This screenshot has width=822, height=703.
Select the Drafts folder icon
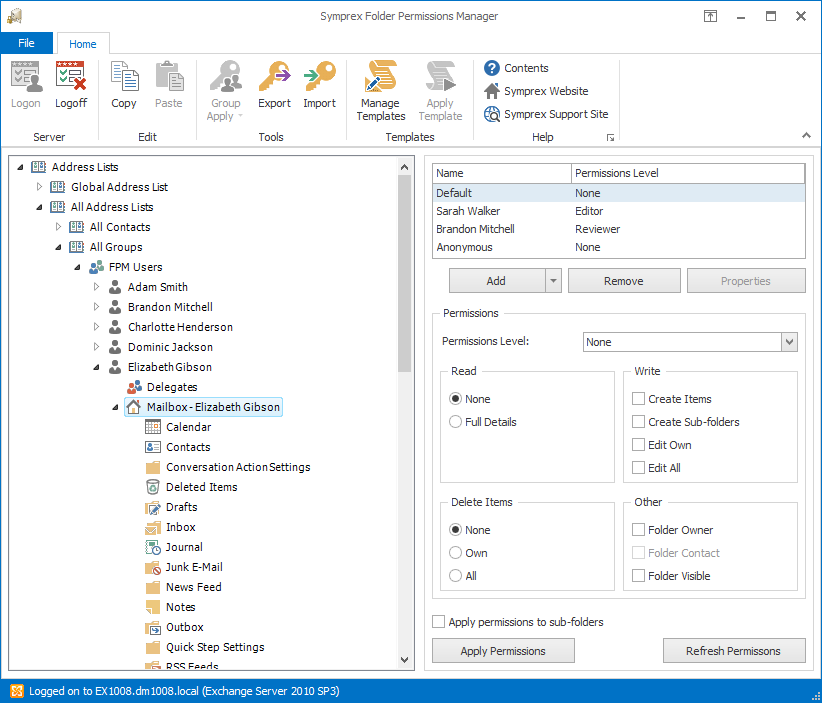pos(153,507)
